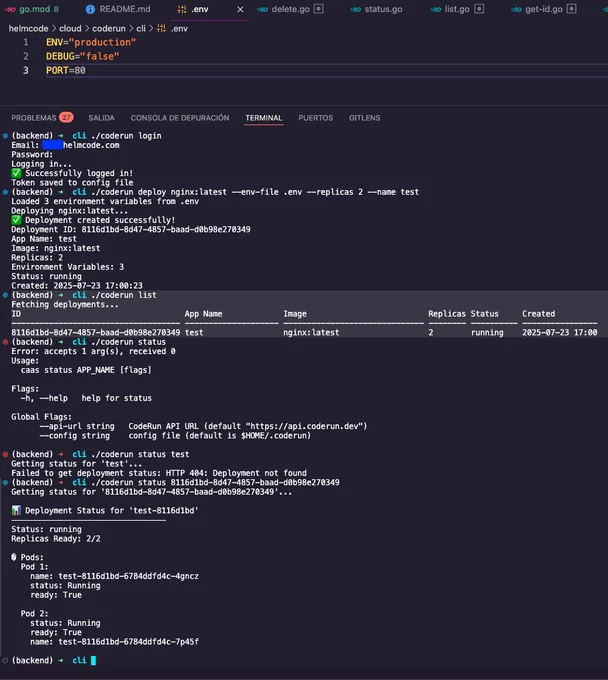Click the modified indicator on list.go tab
Viewport: 608px width, 680px height.
tap(479, 9)
